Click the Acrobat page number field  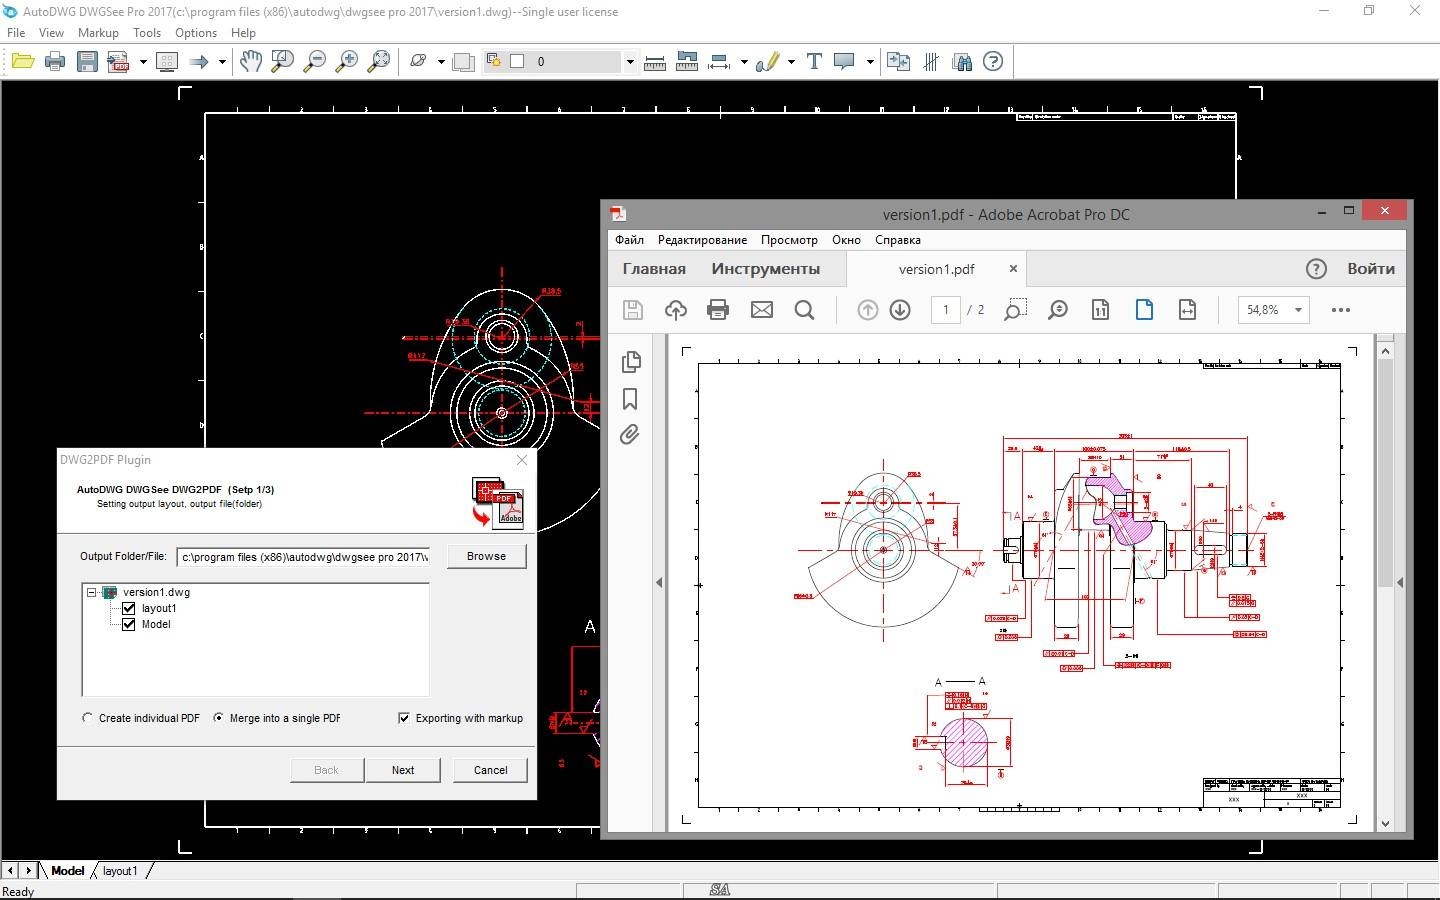pyautogui.click(x=946, y=310)
